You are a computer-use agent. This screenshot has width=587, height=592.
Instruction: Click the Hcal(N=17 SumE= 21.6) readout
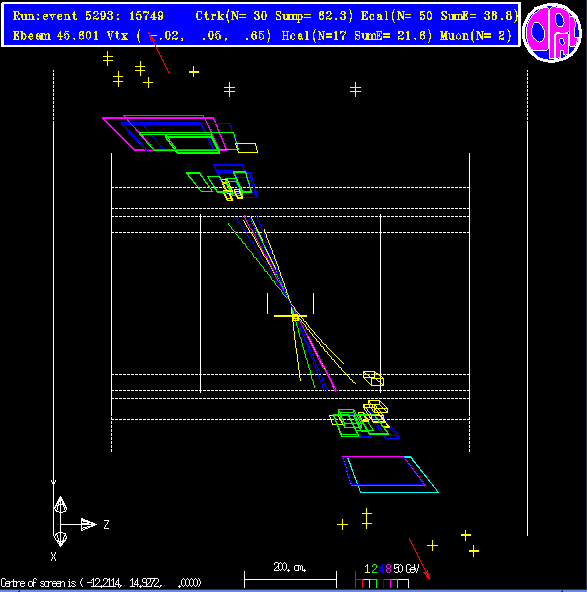(356, 36)
